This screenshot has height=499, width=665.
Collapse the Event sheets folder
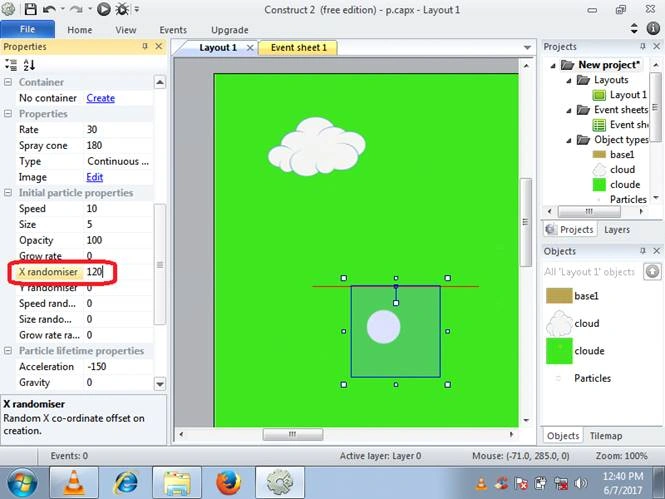click(569, 111)
